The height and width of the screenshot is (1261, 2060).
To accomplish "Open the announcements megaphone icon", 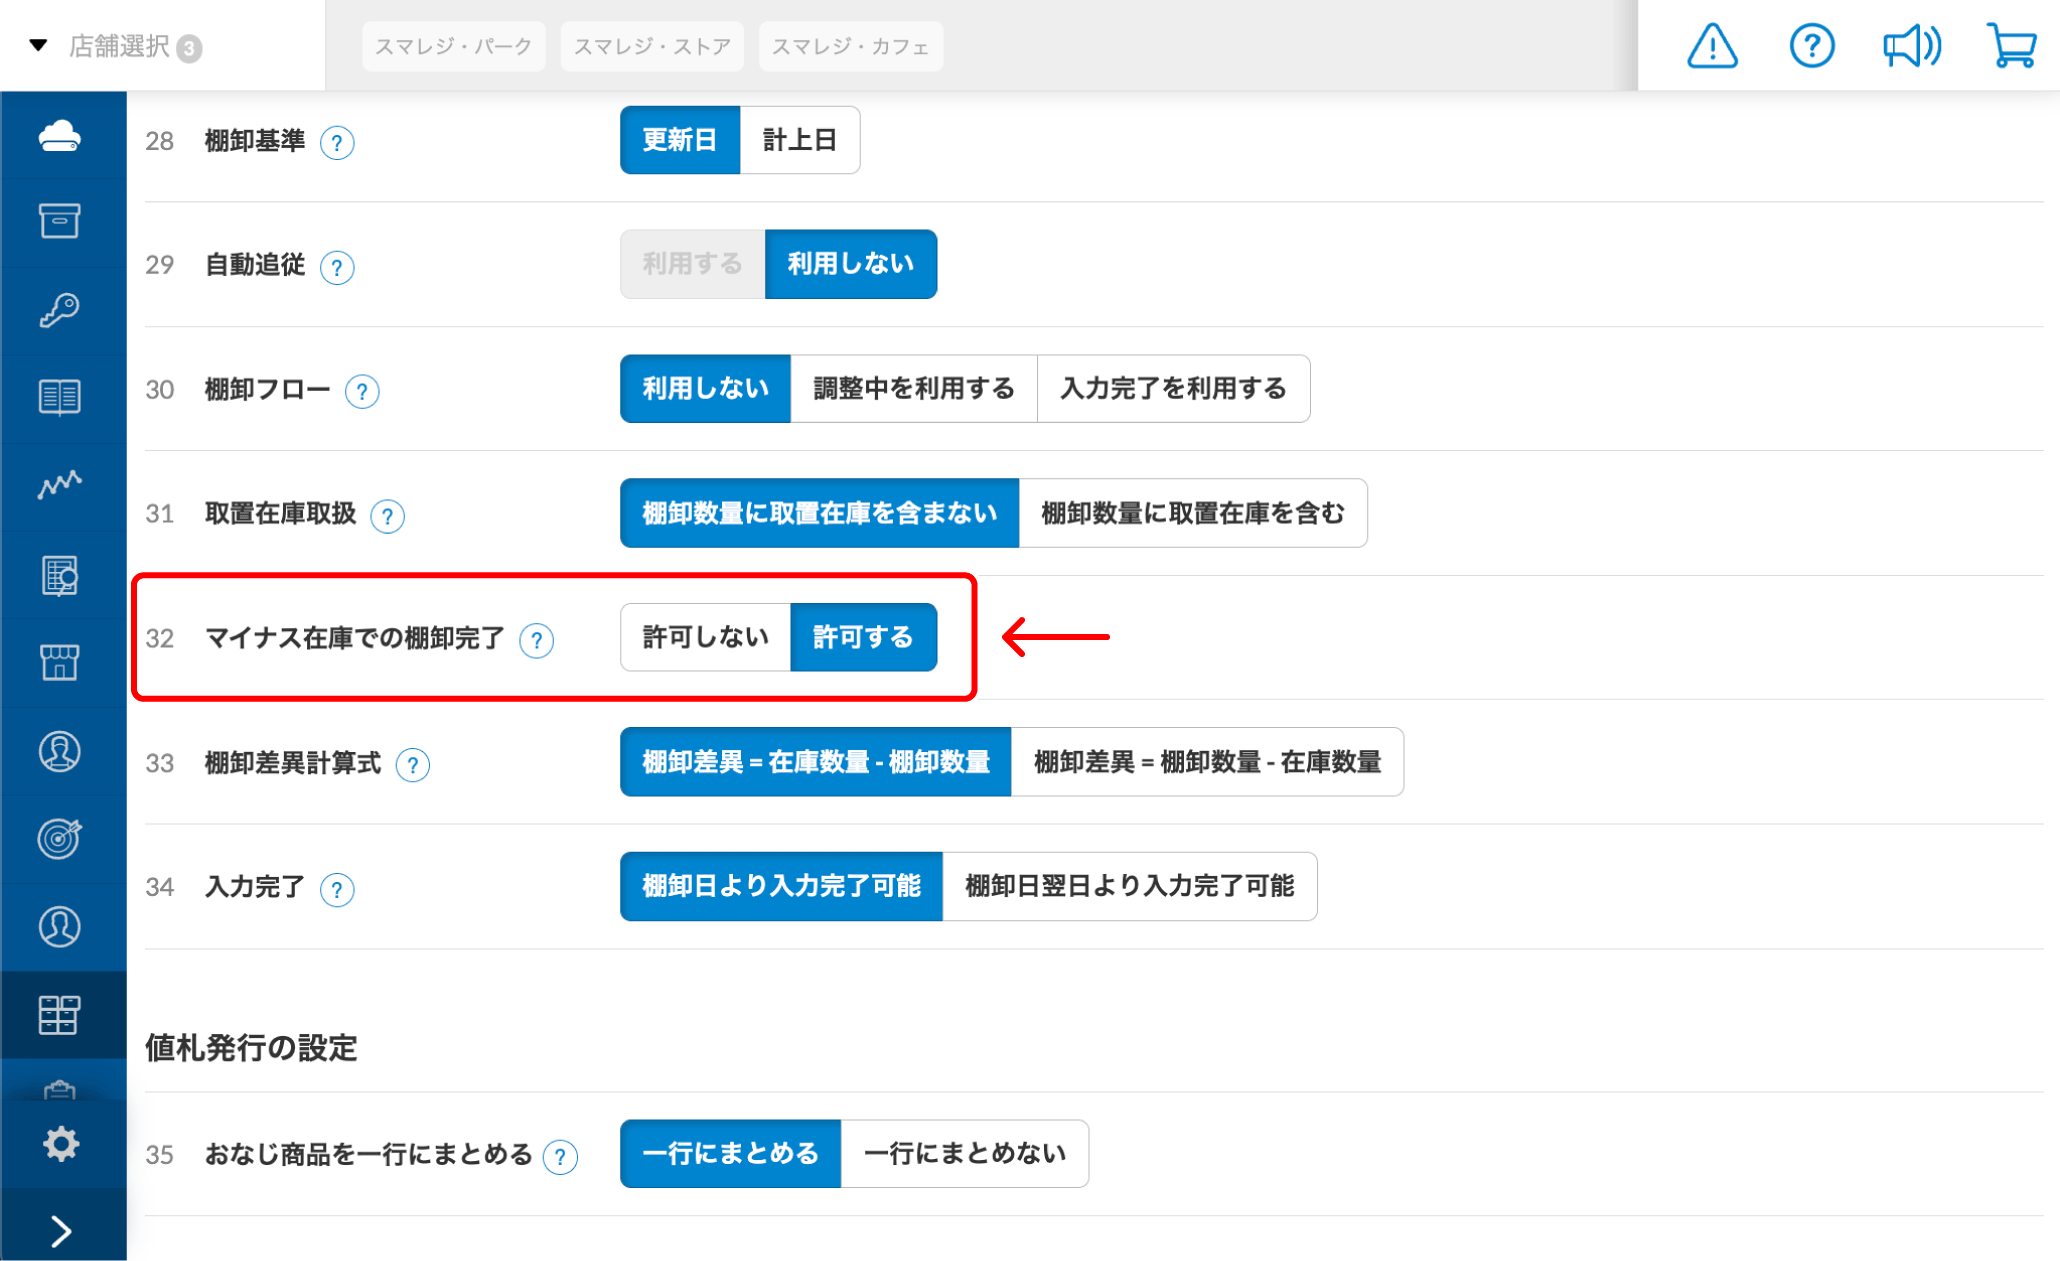I will (x=1911, y=46).
